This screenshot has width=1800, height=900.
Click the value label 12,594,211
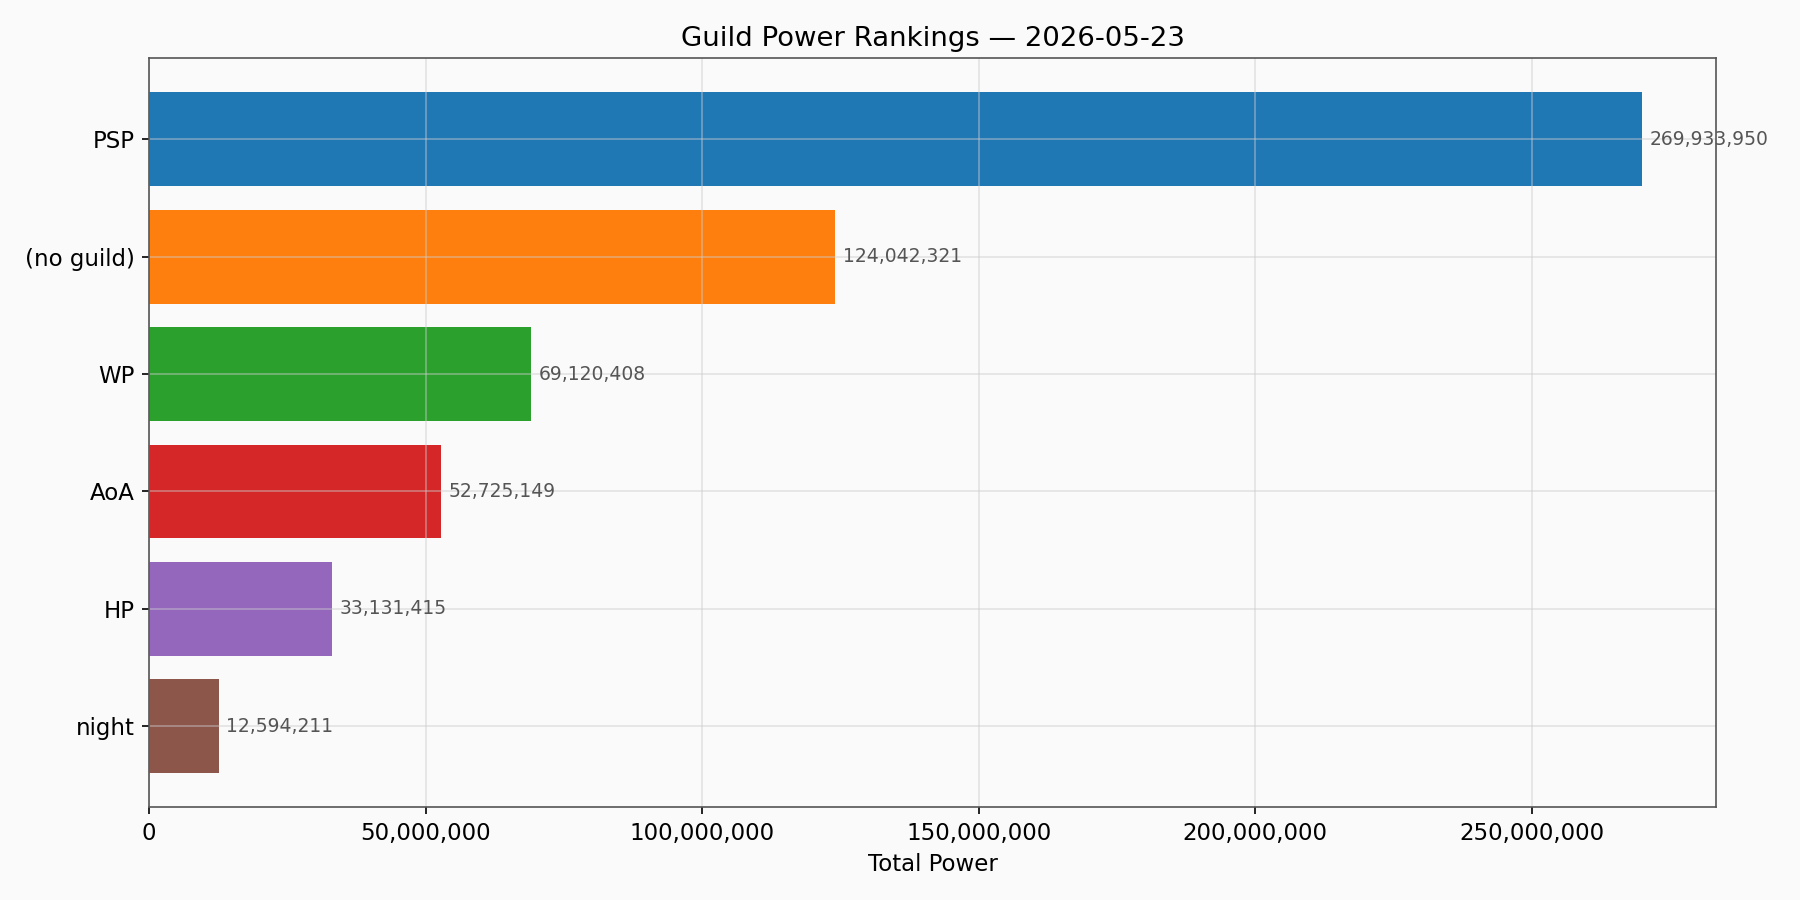point(279,726)
